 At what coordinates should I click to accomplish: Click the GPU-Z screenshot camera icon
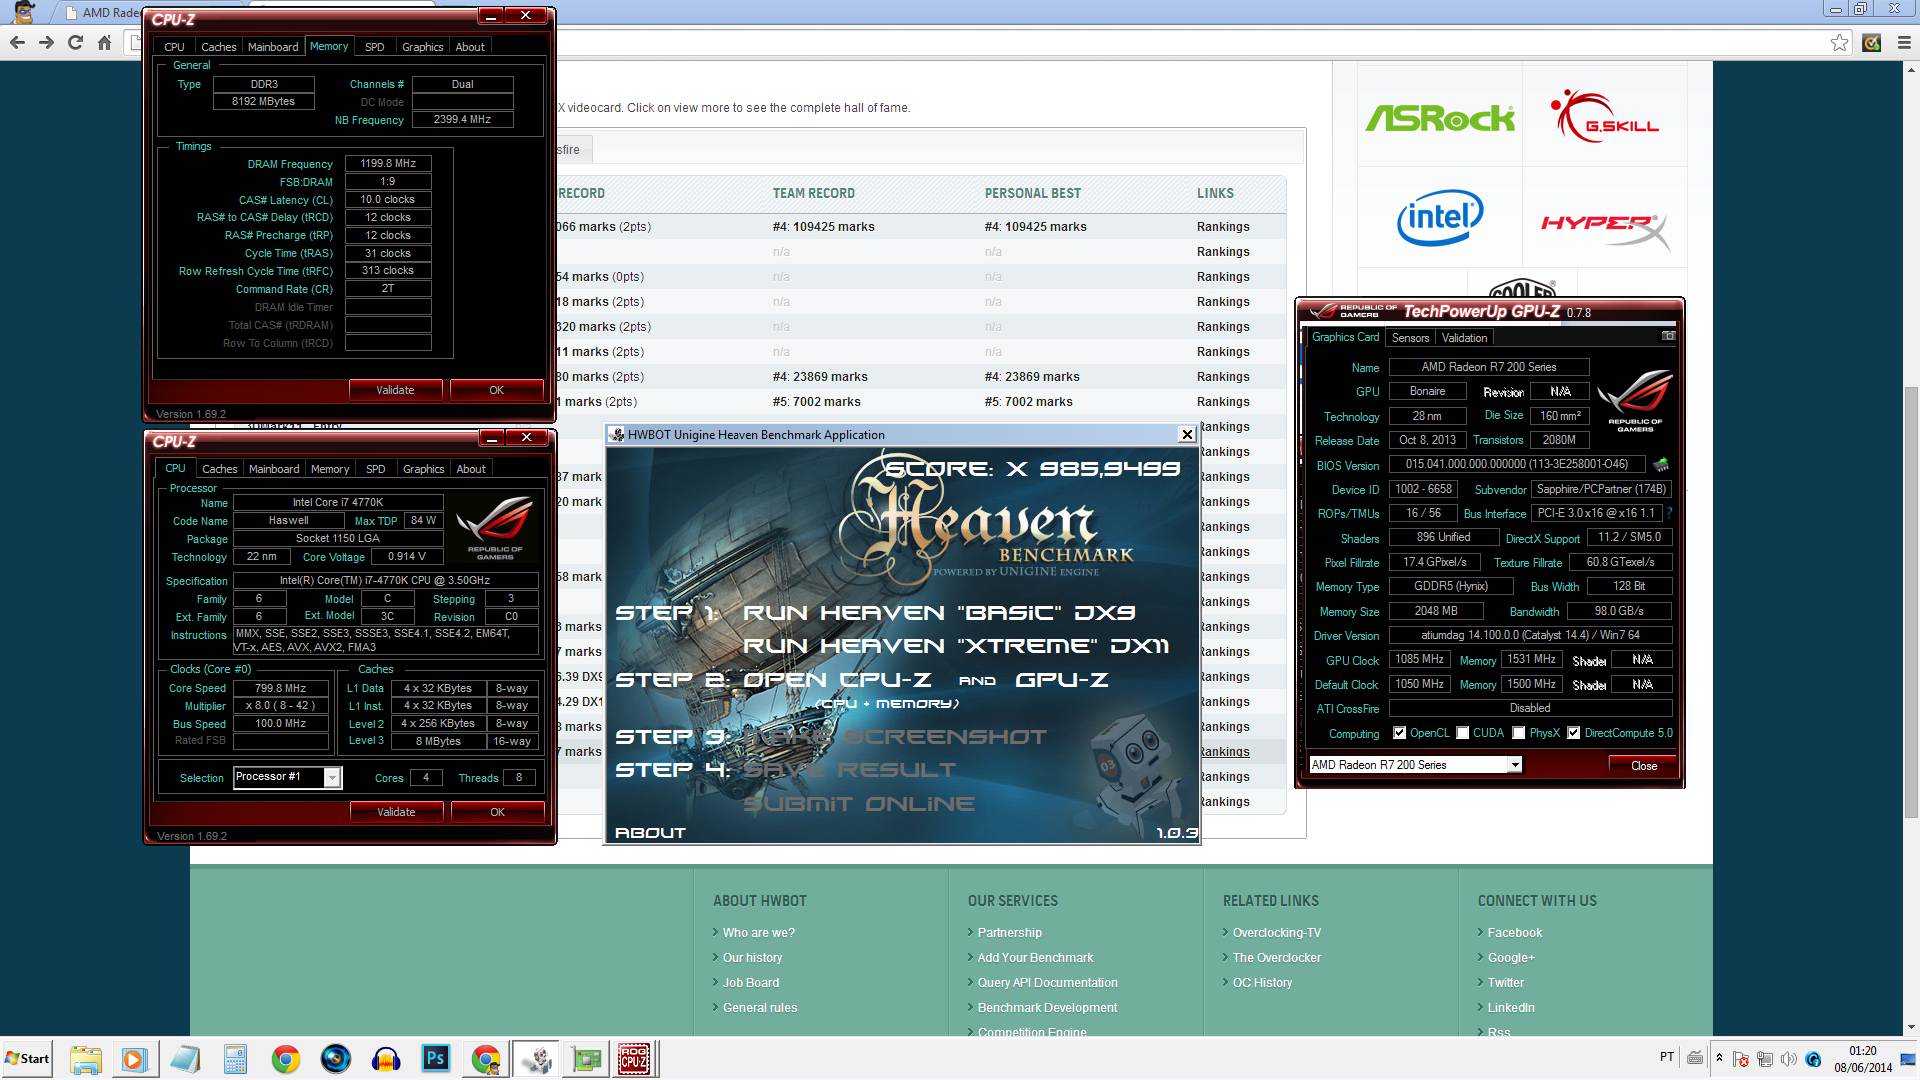(1668, 336)
